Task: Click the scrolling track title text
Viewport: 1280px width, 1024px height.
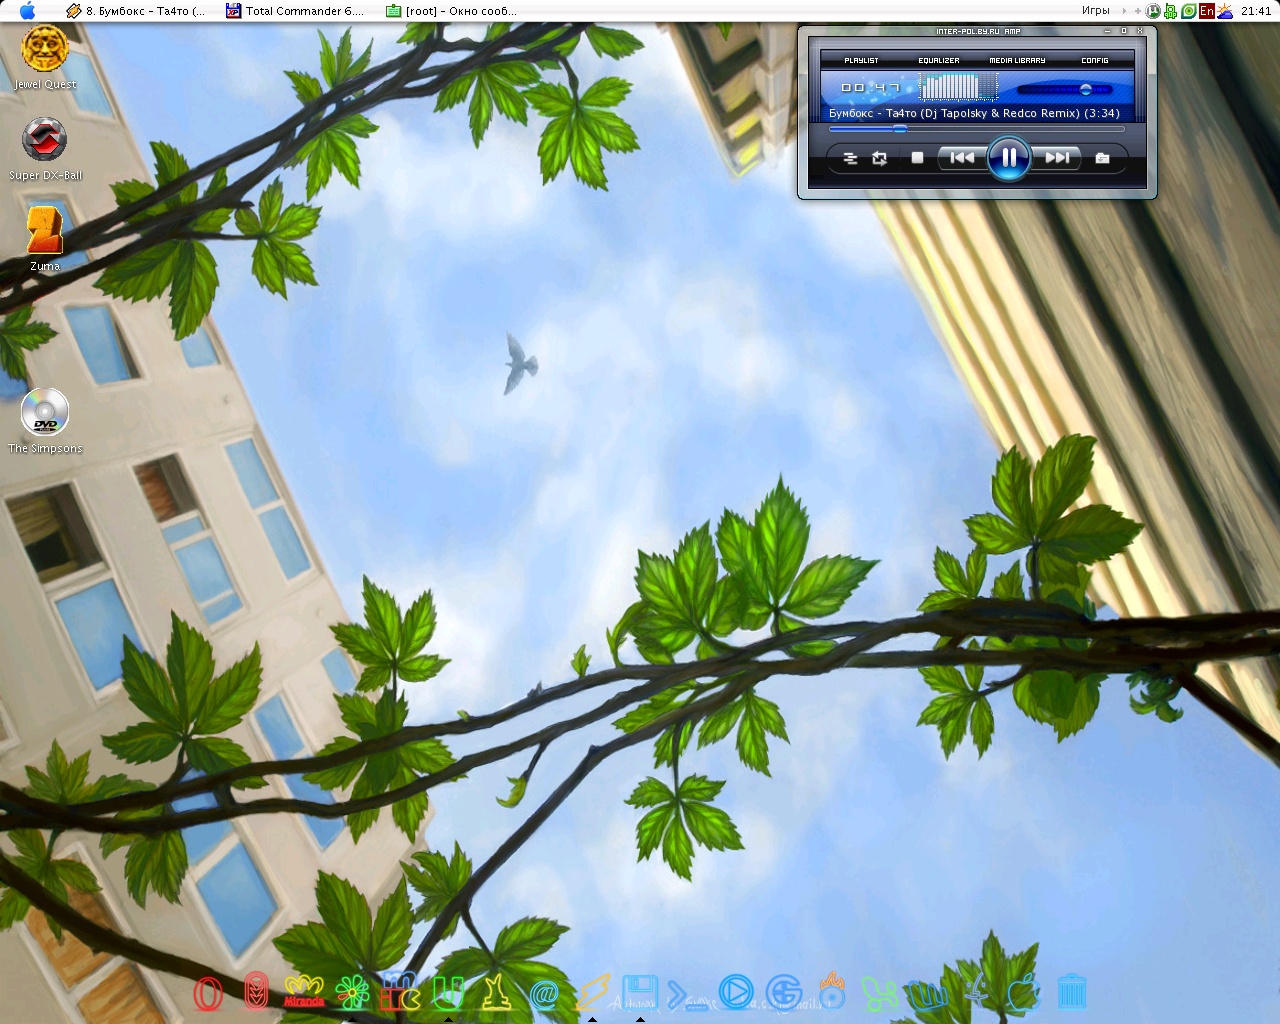Action: (974, 113)
